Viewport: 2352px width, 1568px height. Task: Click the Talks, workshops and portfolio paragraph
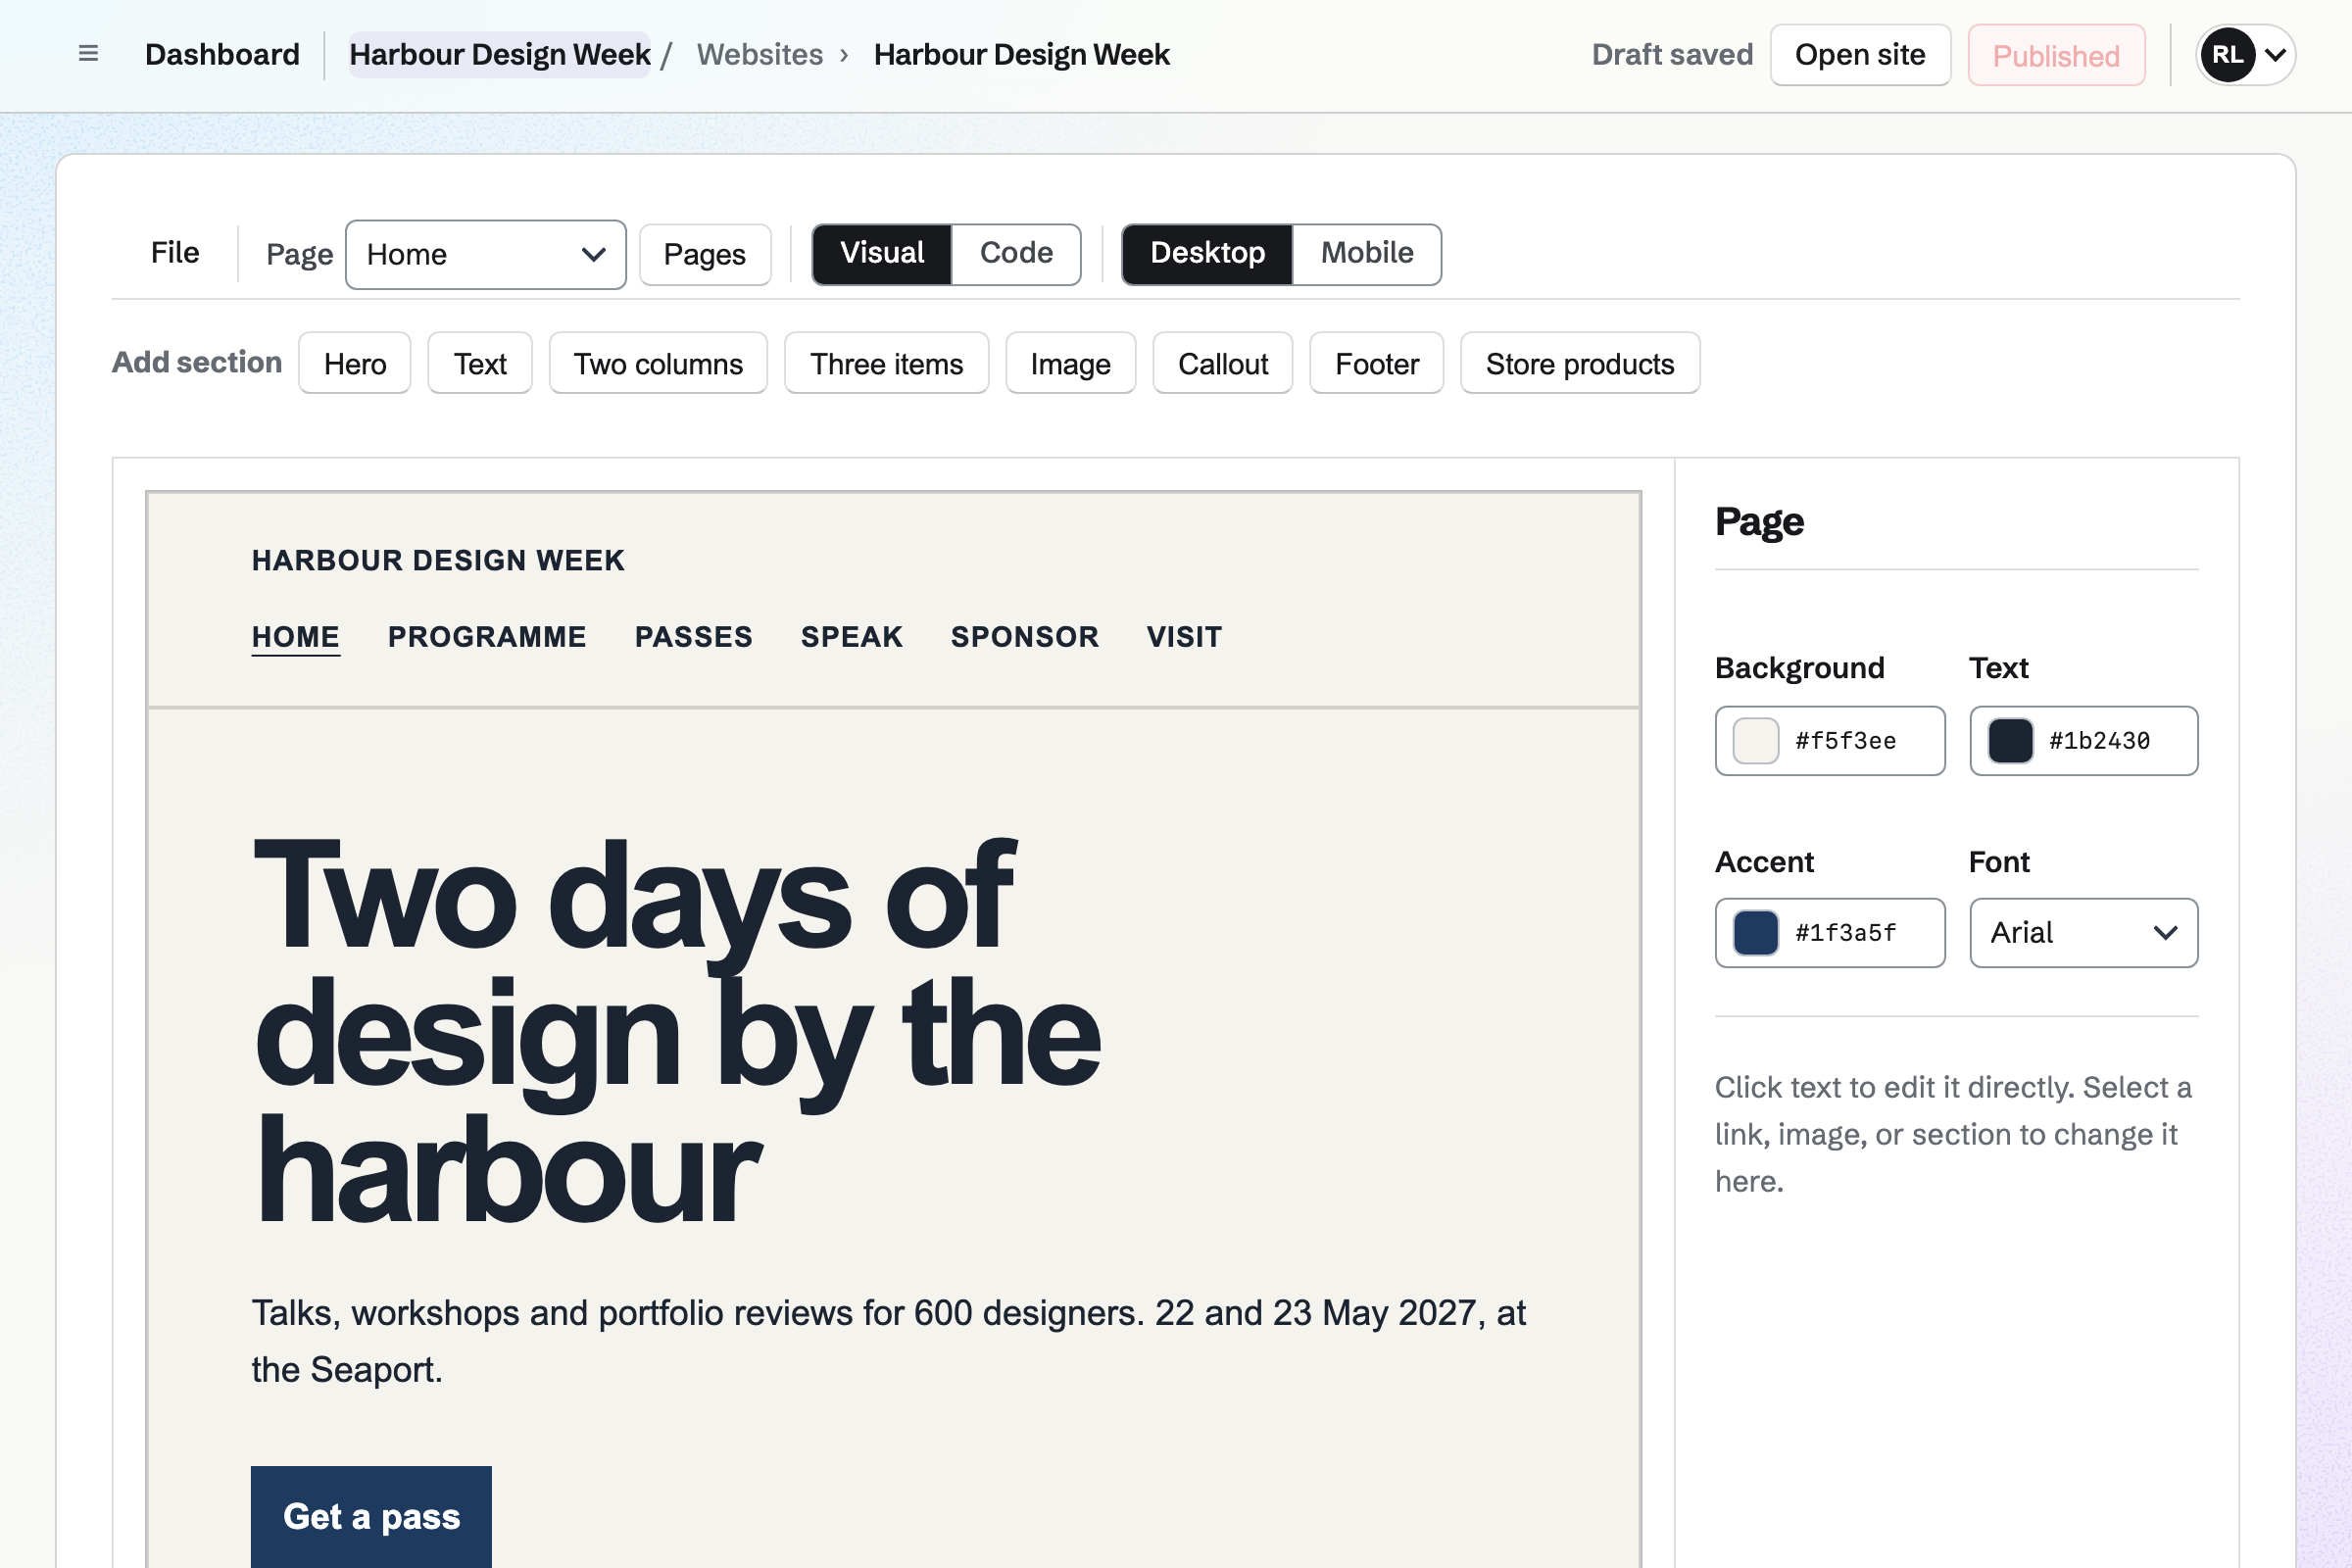pos(889,1341)
